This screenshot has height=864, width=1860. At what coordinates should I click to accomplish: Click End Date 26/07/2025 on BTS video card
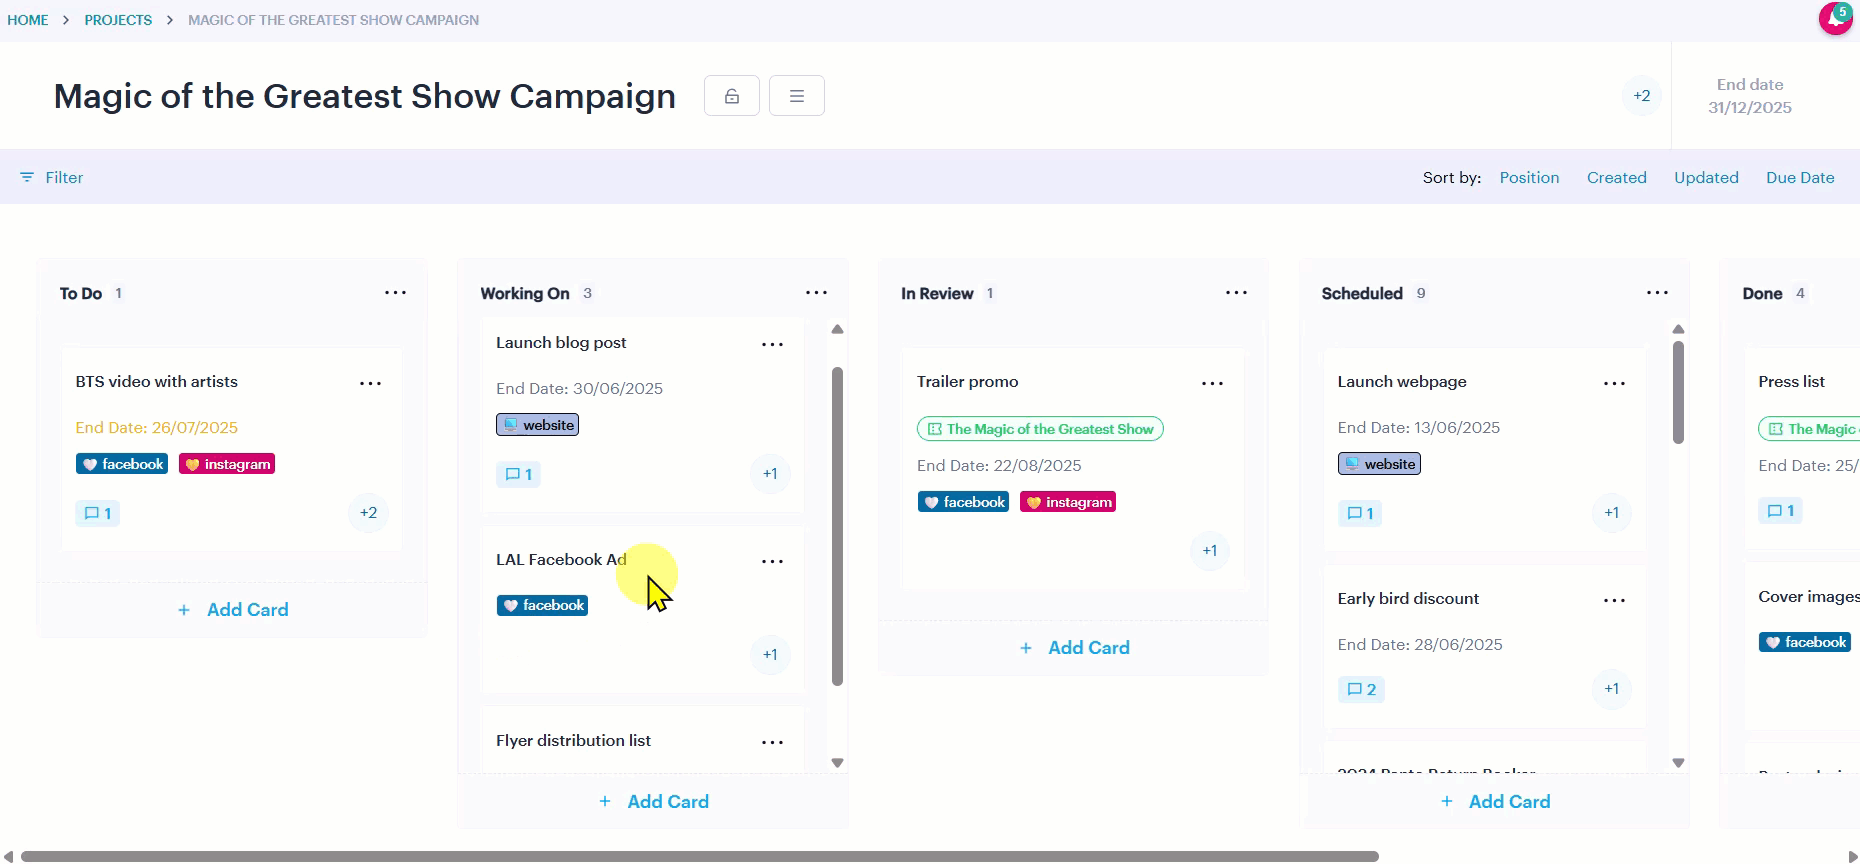click(157, 428)
